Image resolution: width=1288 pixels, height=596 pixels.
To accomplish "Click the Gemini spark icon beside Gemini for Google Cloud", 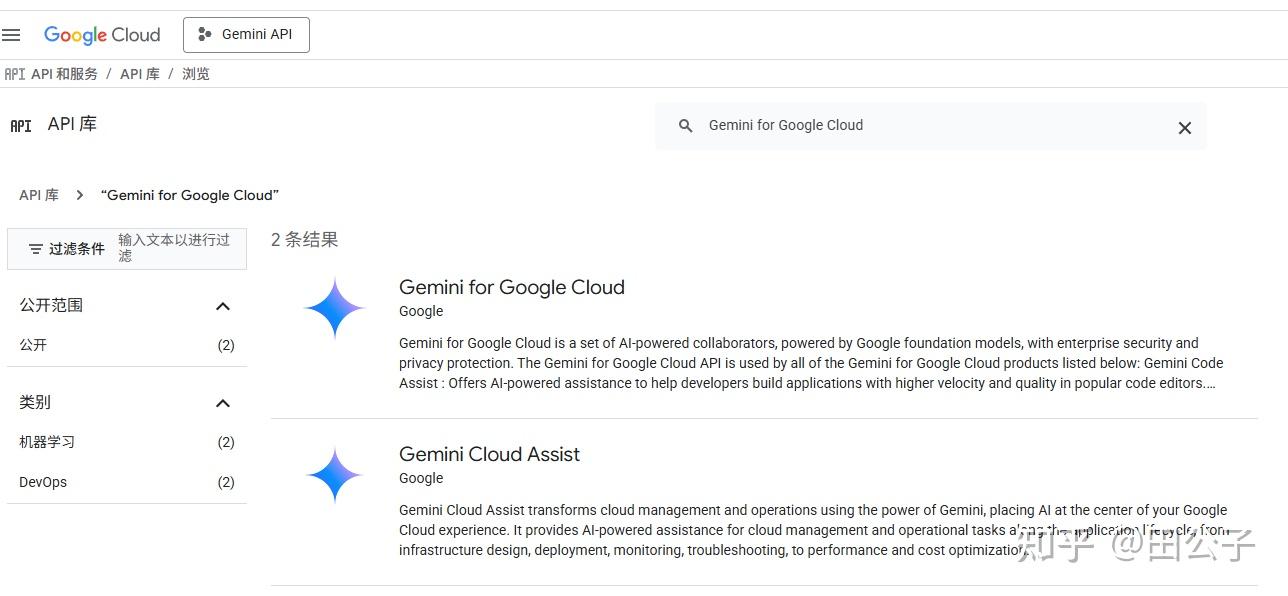I will 334,307.
